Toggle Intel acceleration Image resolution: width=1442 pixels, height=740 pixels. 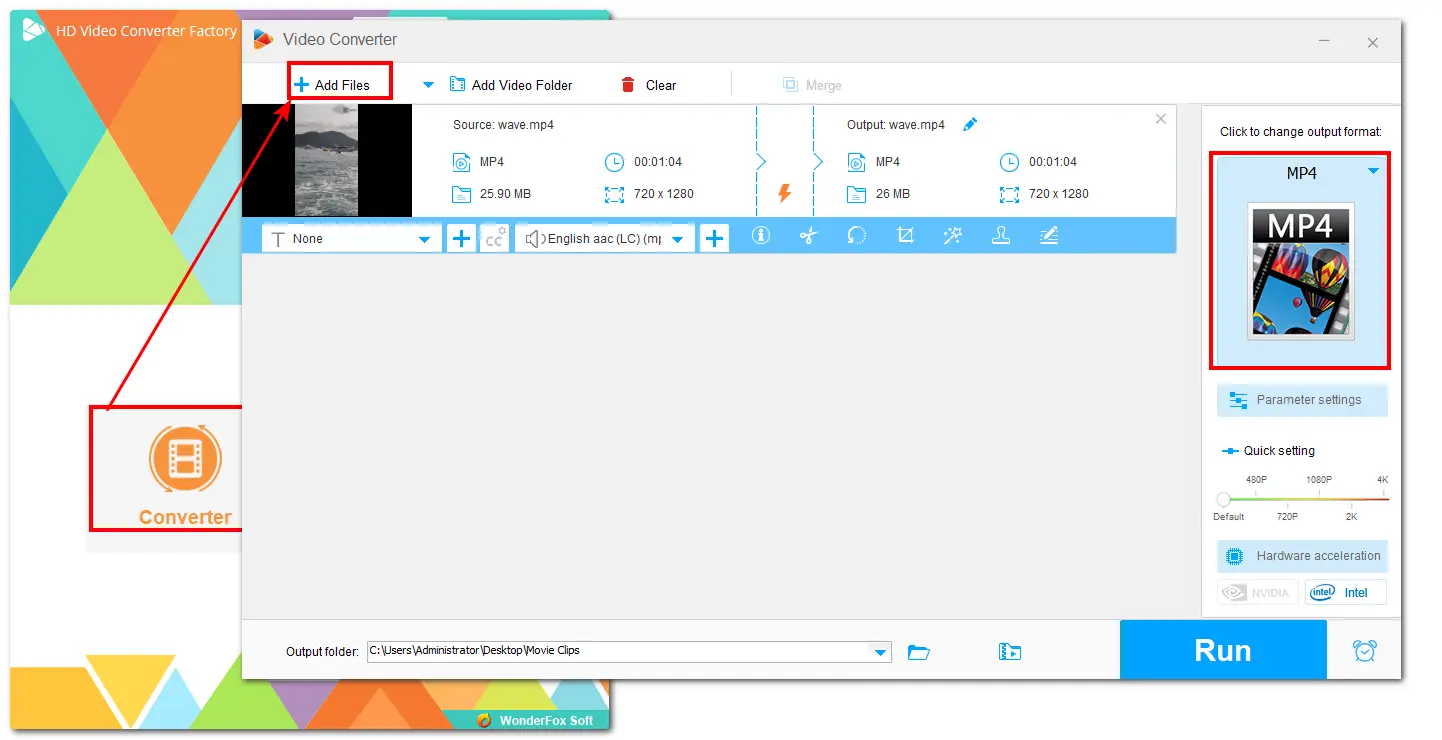[x=1345, y=592]
